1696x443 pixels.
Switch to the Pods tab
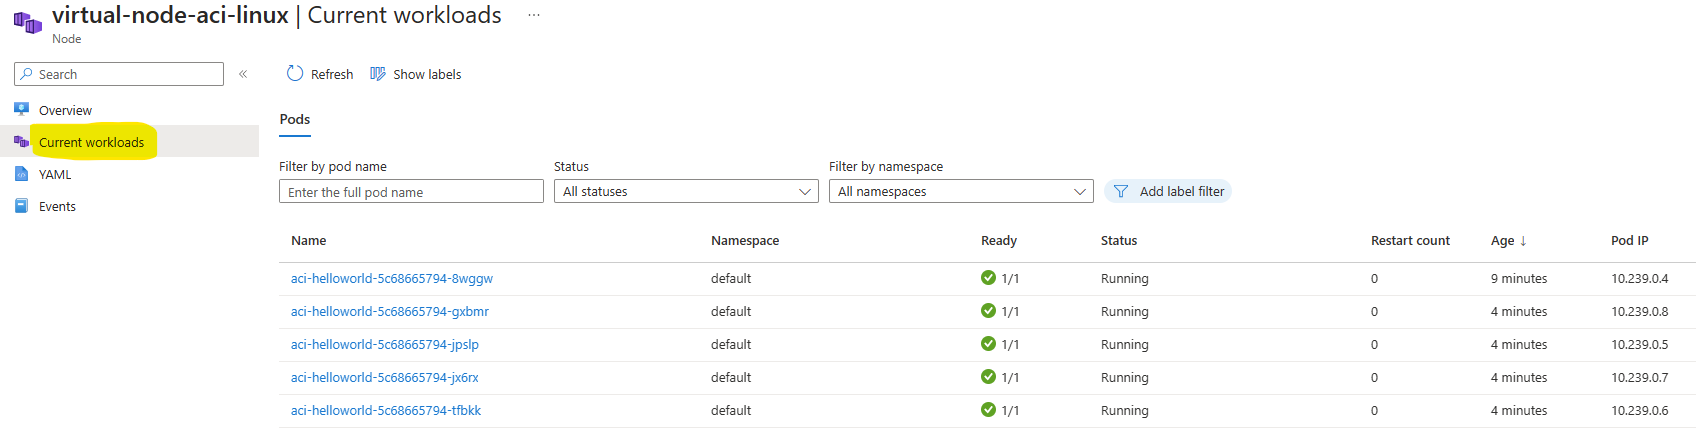click(295, 119)
